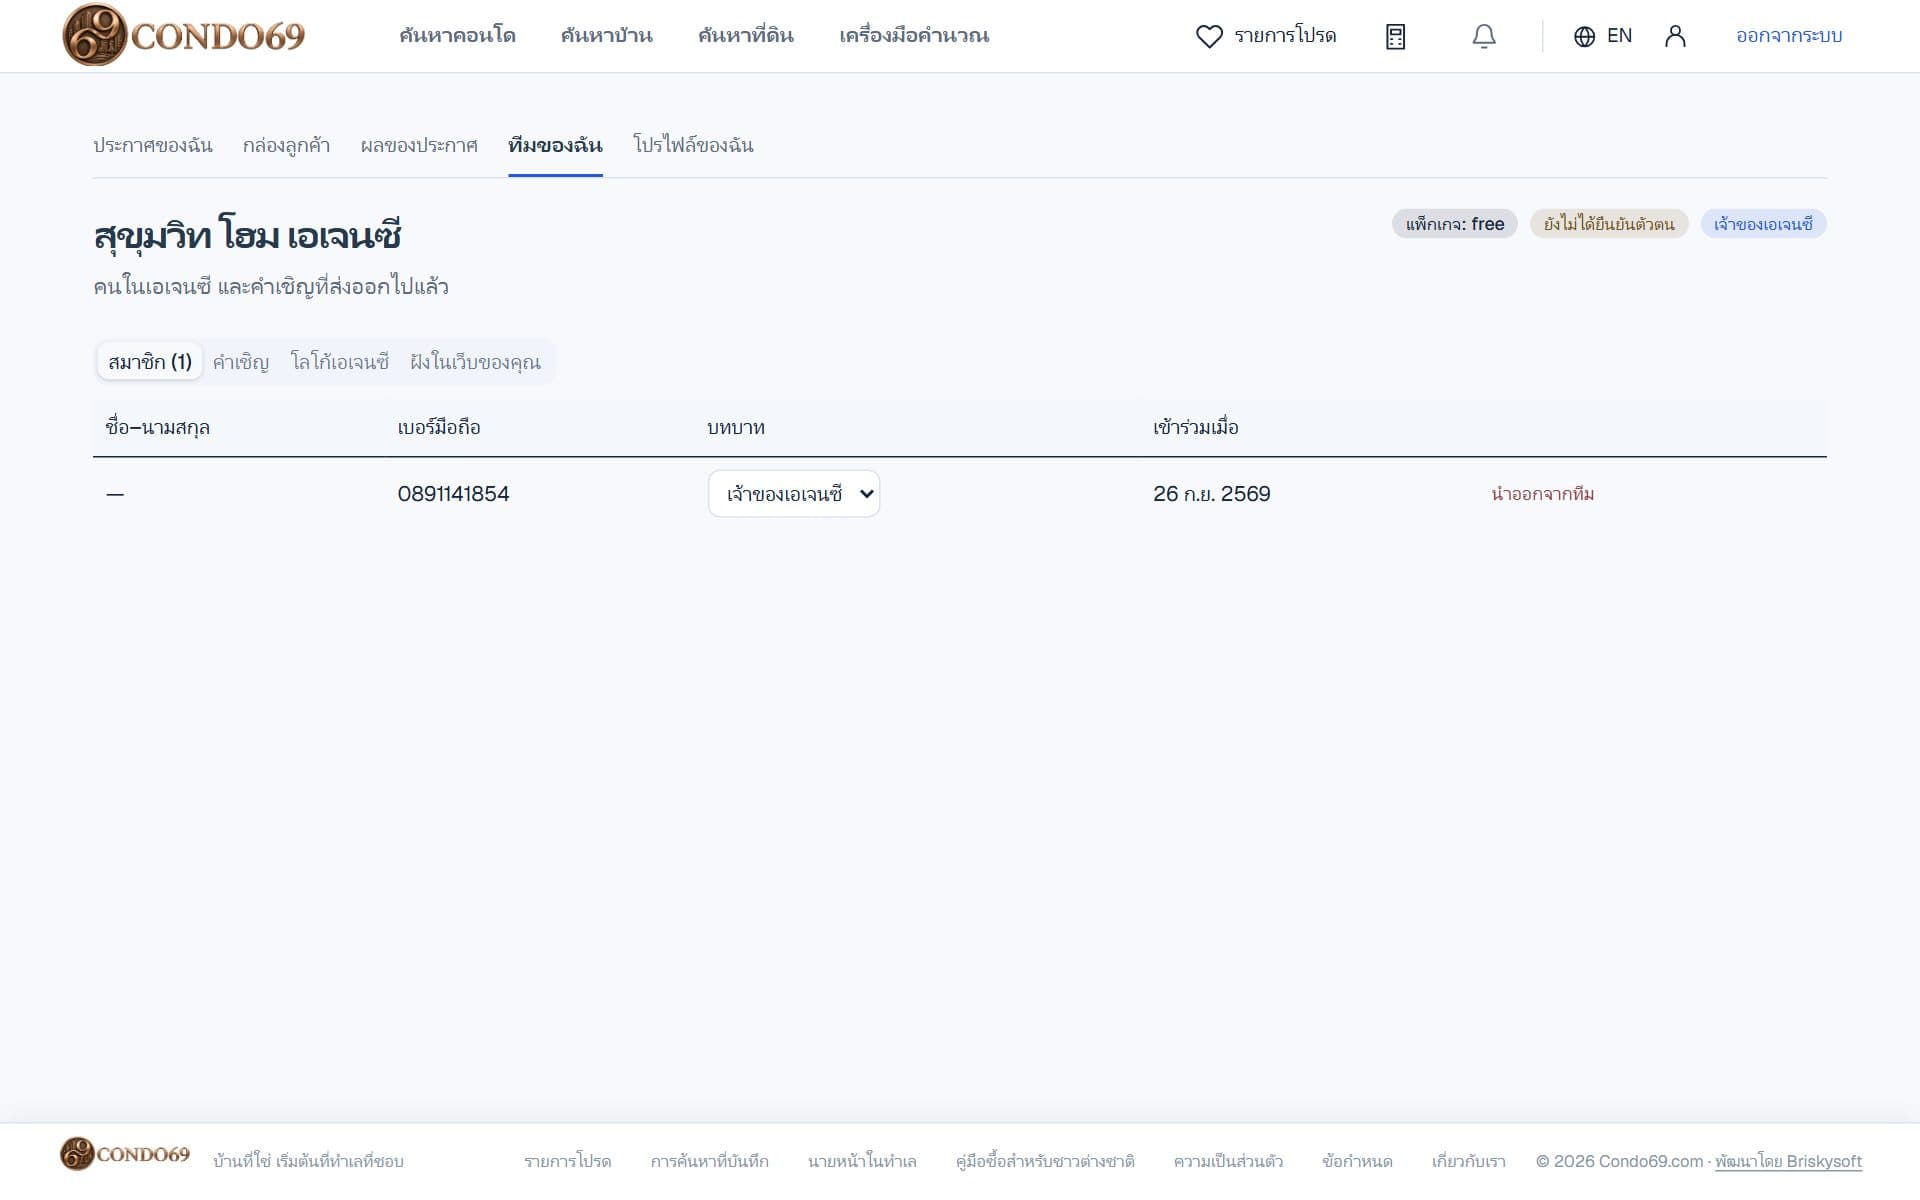Click phone number 0891141854 cell
Screen dimensions: 1920x1200
pos(453,494)
